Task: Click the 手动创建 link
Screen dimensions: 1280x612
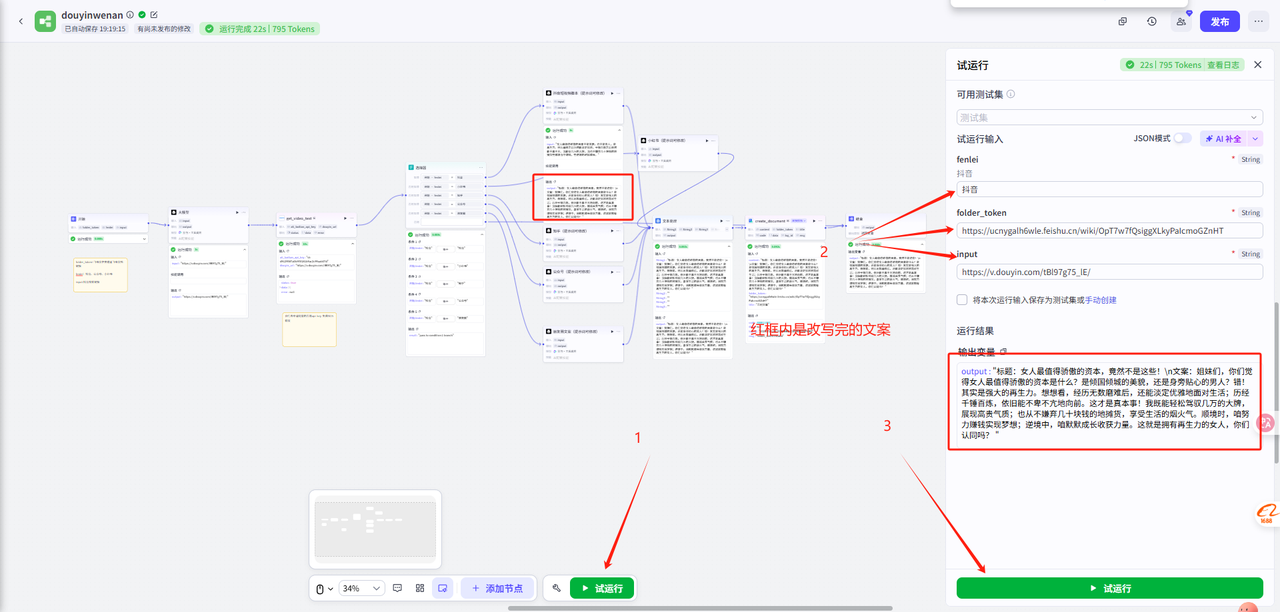Action: point(1101,300)
